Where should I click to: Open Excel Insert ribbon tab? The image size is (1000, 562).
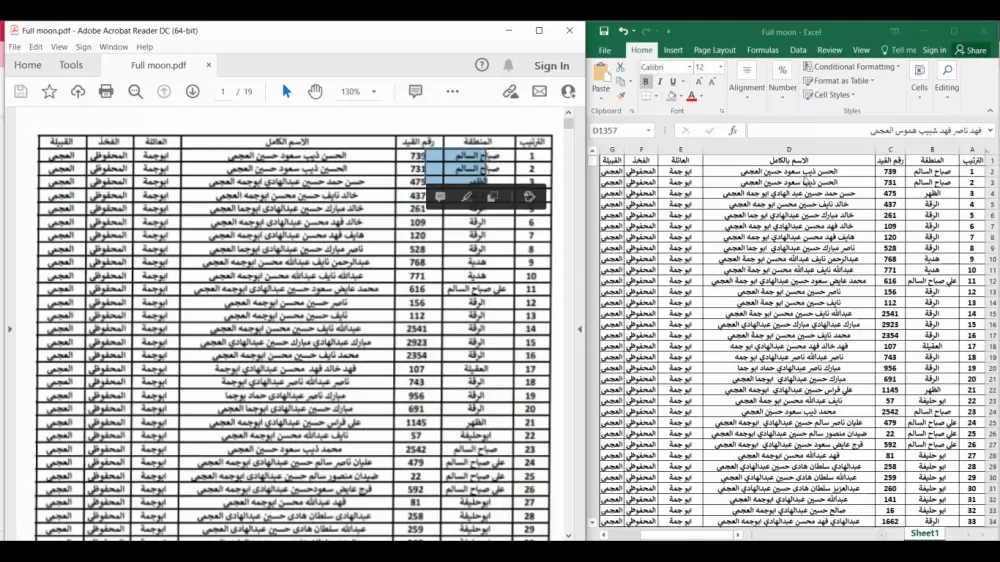click(x=673, y=50)
